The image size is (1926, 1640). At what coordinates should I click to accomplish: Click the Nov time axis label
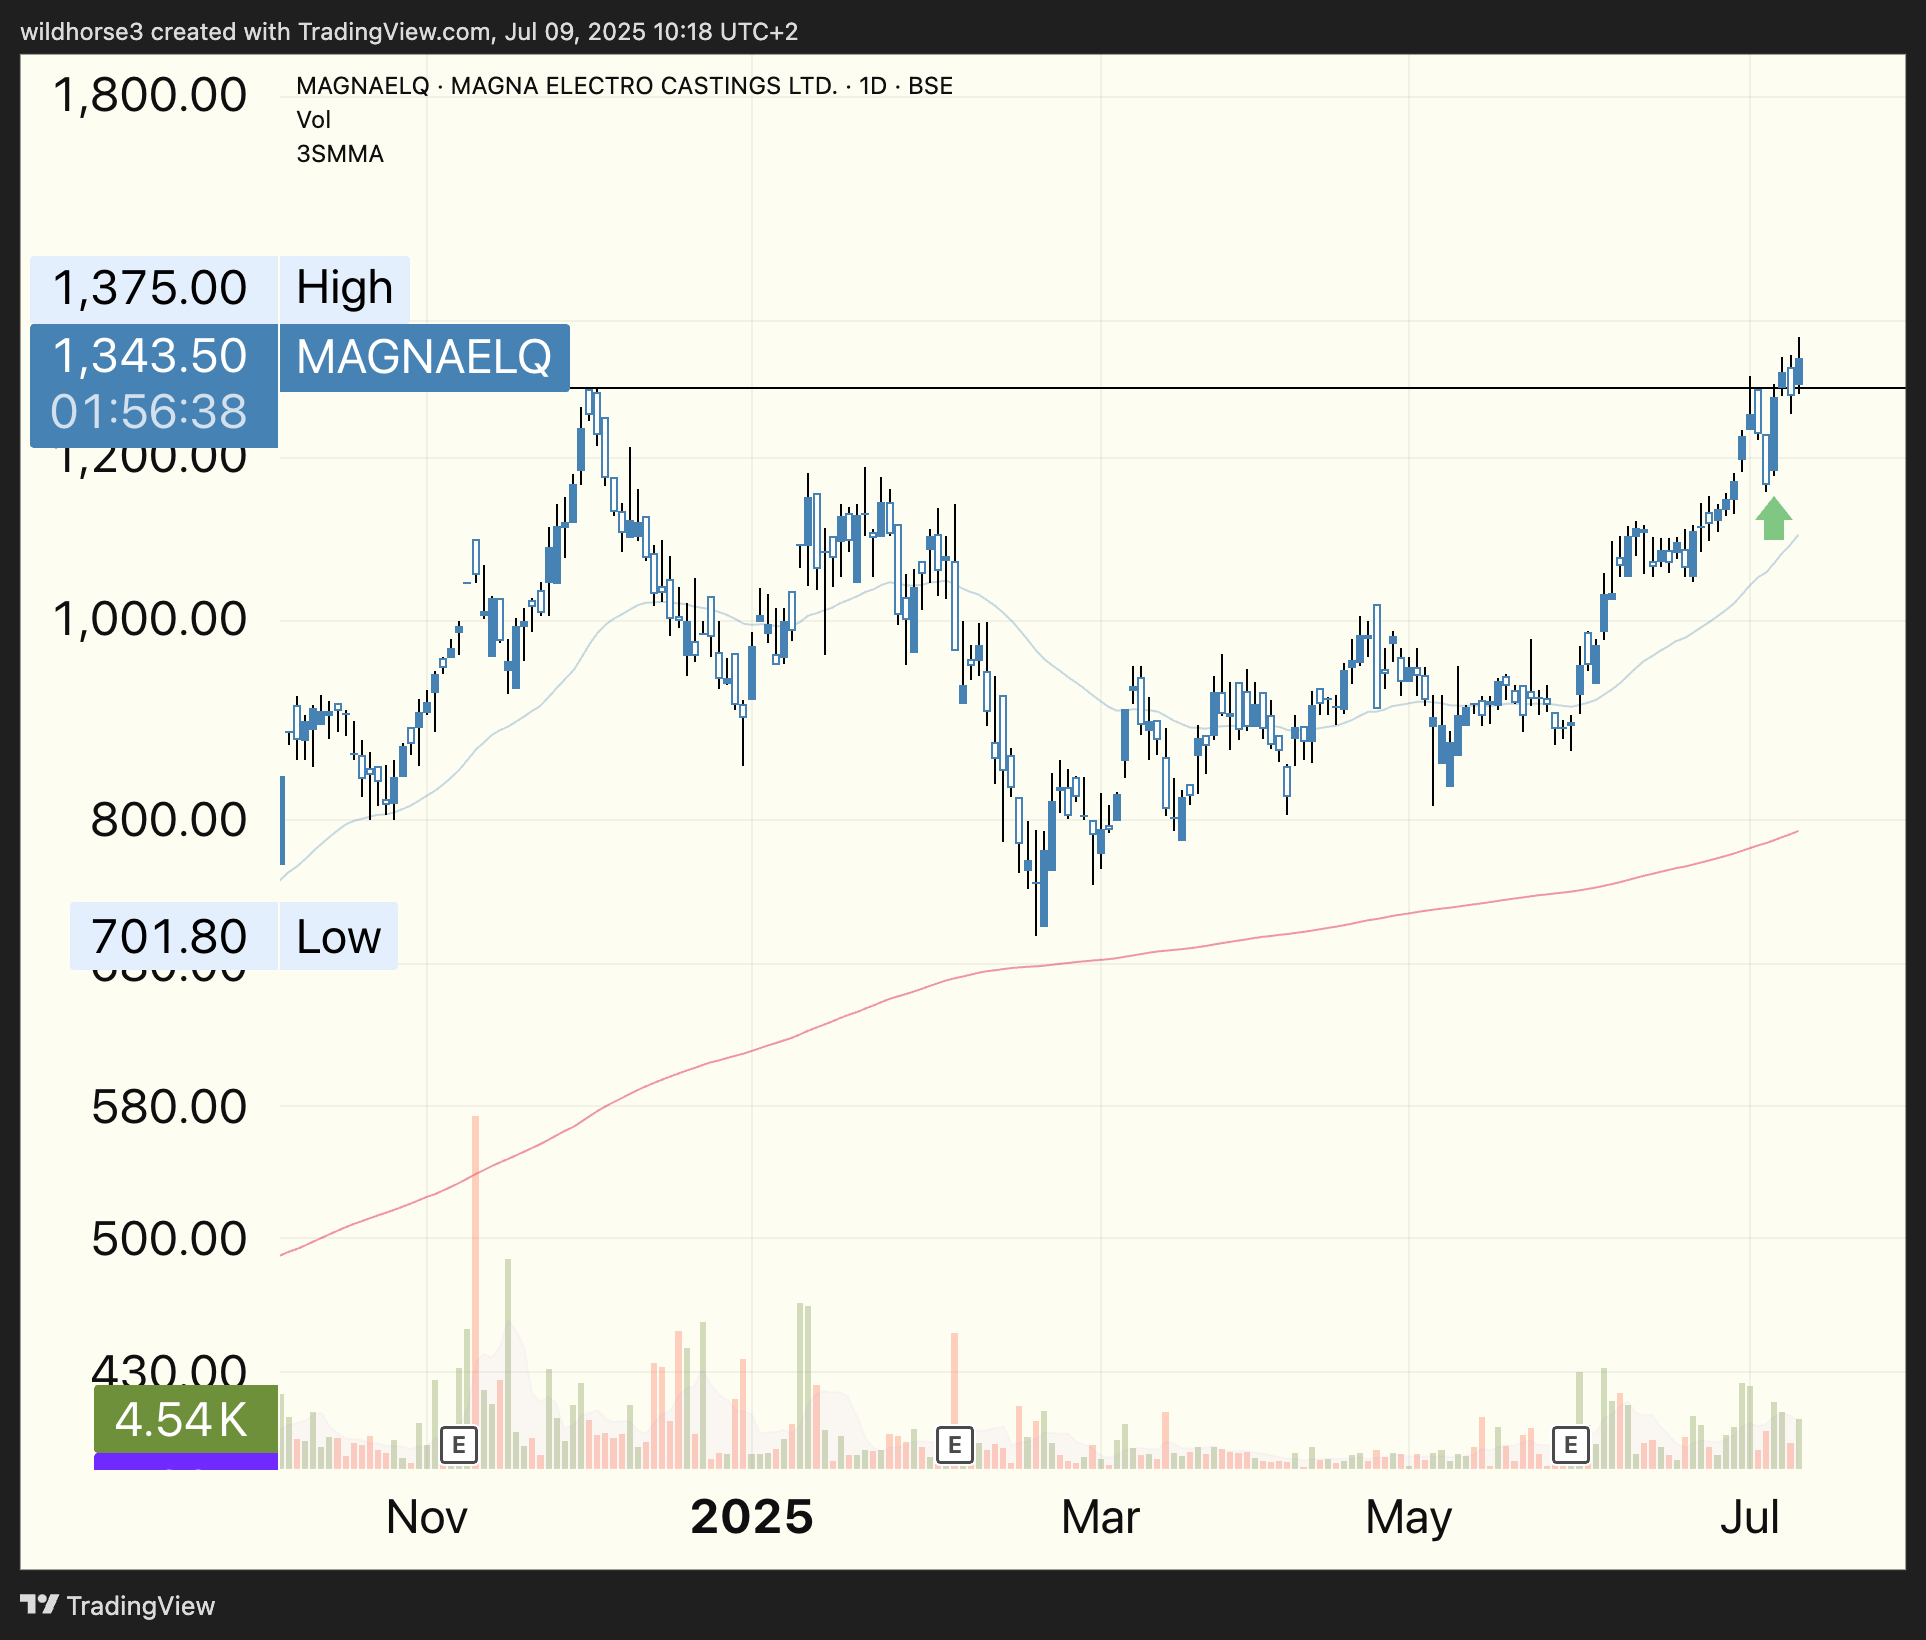[427, 1518]
